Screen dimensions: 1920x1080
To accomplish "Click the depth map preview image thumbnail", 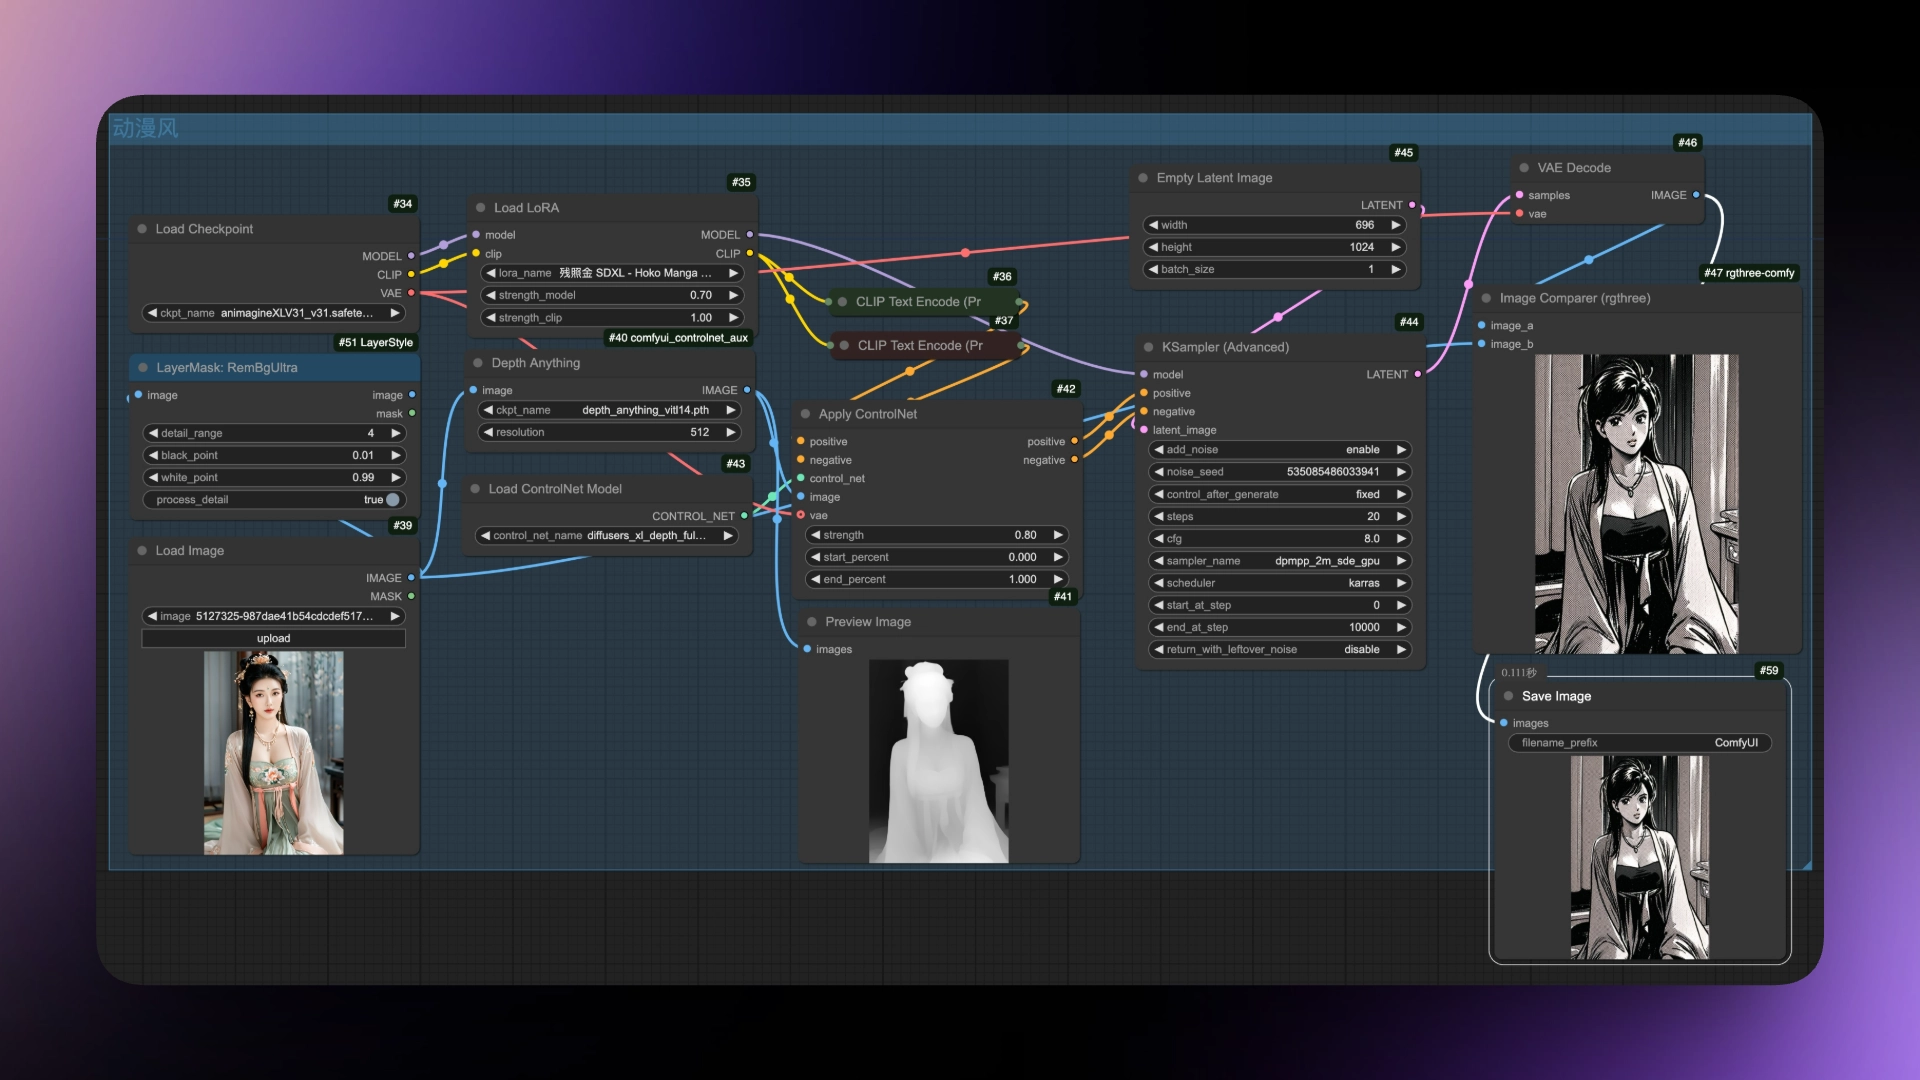I will coord(938,761).
